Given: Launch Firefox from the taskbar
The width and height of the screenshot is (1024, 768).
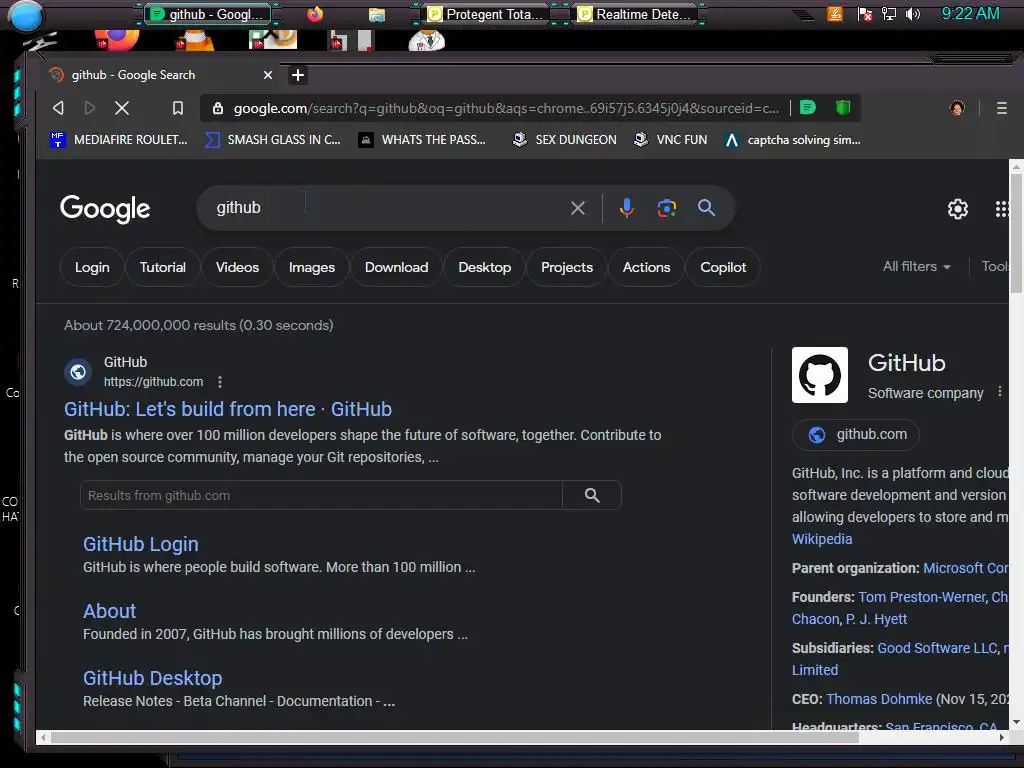Looking at the screenshot, I should pyautogui.click(x=315, y=14).
